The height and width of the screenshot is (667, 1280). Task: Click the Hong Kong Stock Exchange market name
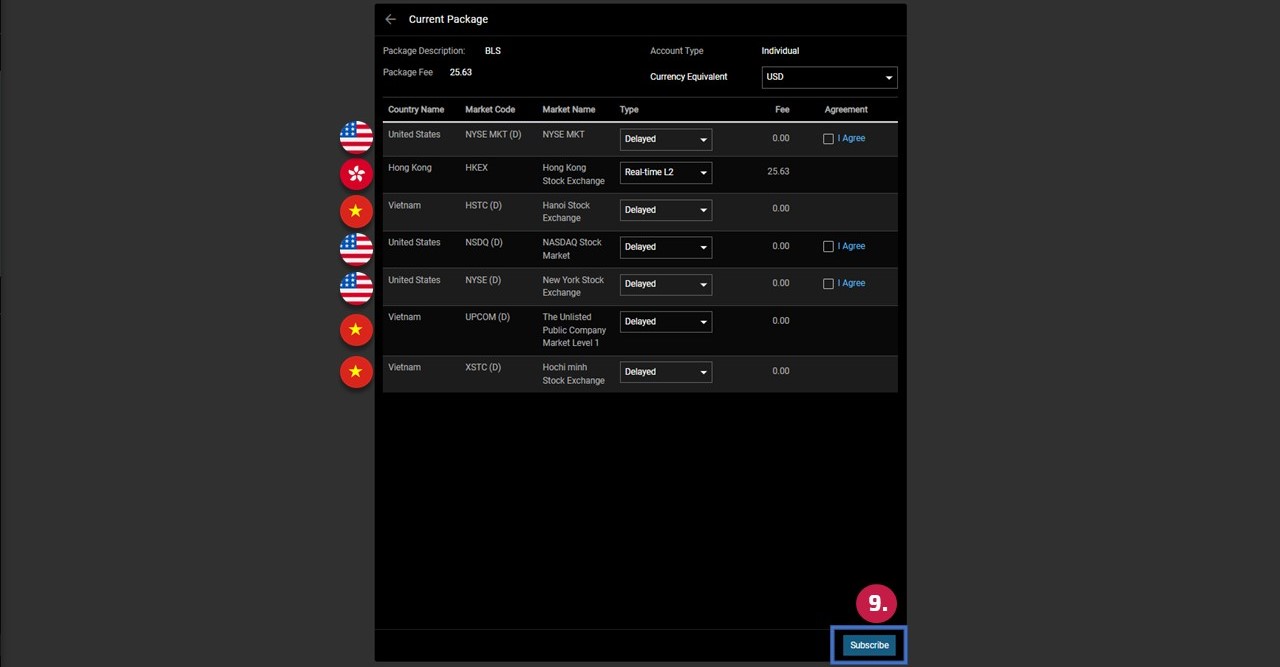[573, 174]
